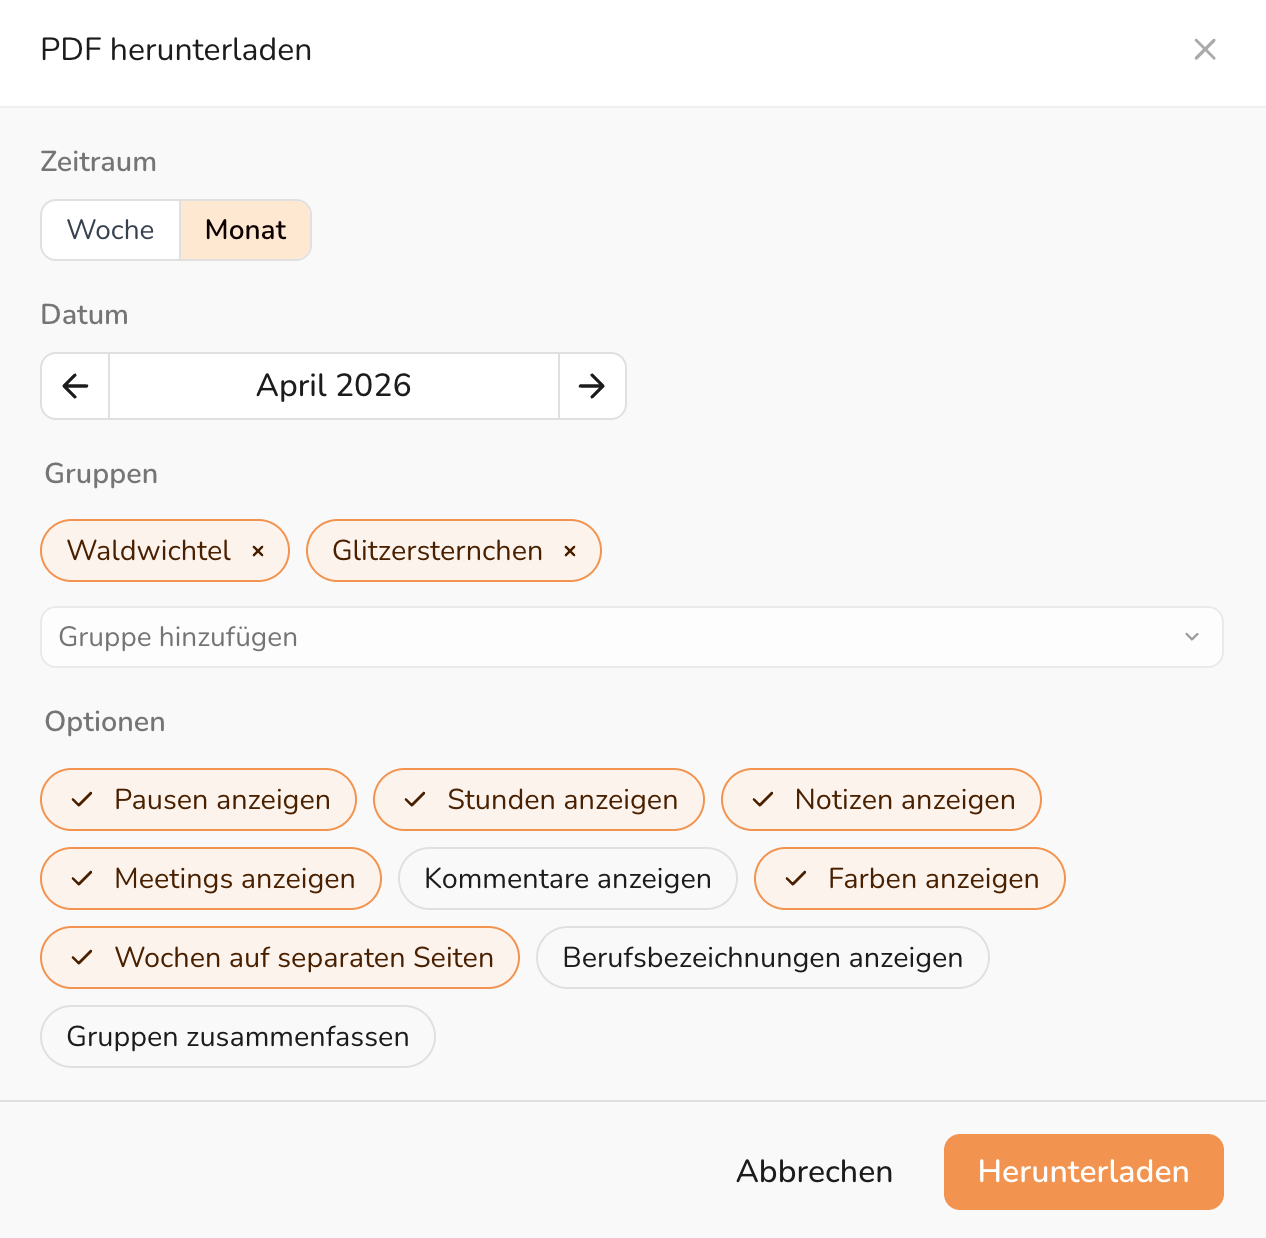The width and height of the screenshot is (1266, 1238).
Task: Disable Pausen anzeigen option
Action: (199, 800)
